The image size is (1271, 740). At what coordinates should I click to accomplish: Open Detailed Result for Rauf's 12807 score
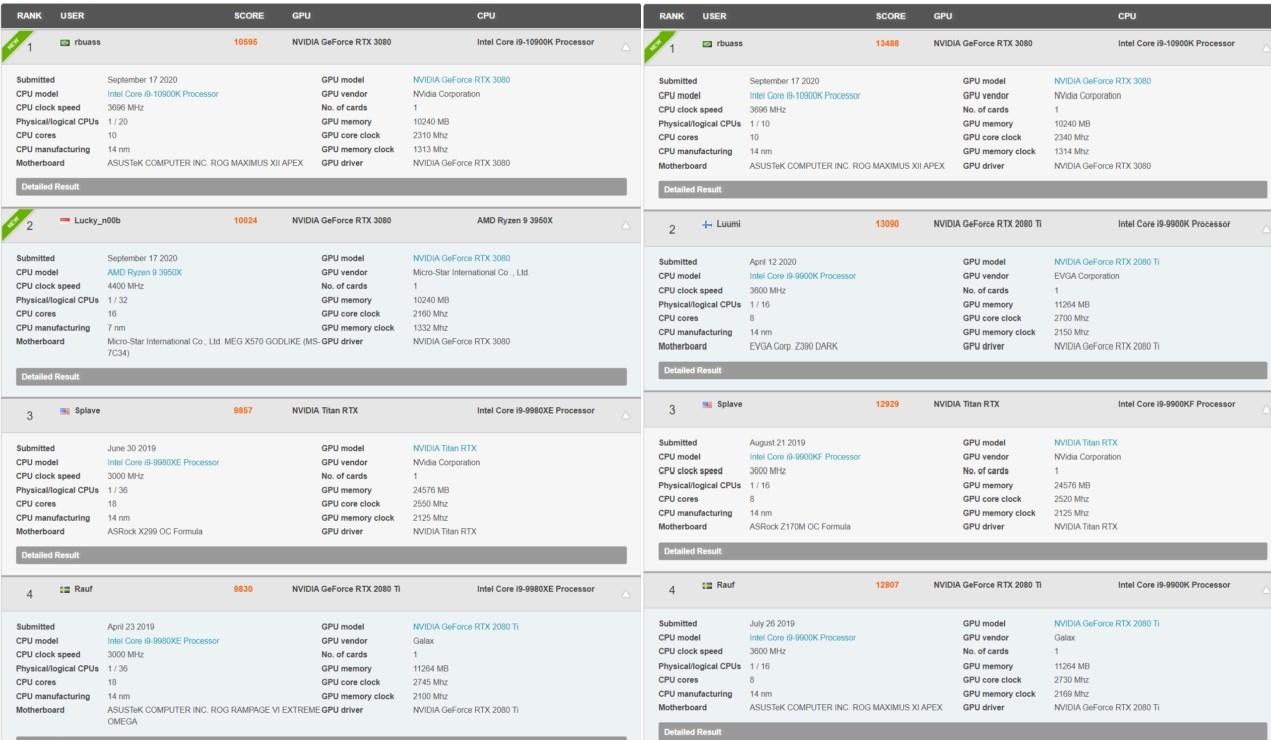pyautogui.click(x=962, y=732)
